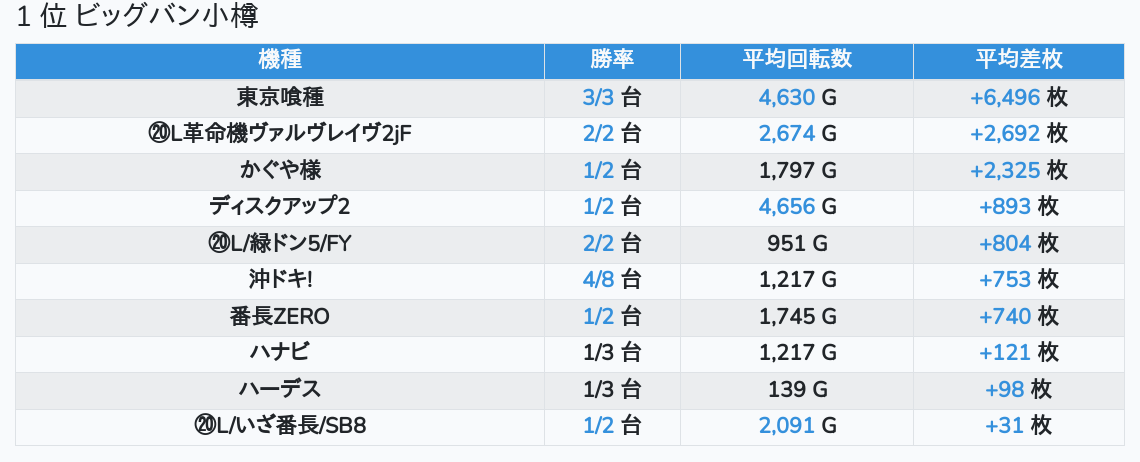Click the +121 difference for ハナビ

pyautogui.click(x=1005, y=353)
